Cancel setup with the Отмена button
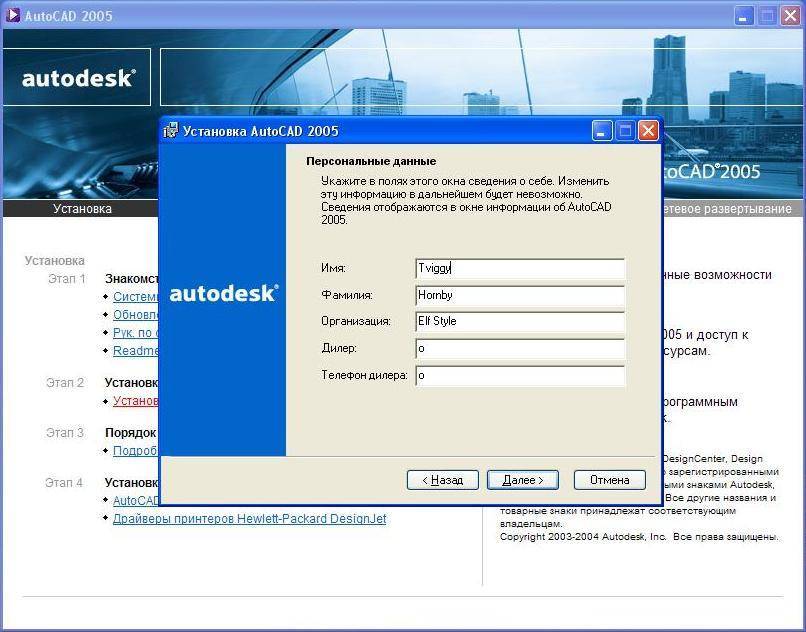This screenshot has height=632, width=806. pyautogui.click(x=610, y=480)
